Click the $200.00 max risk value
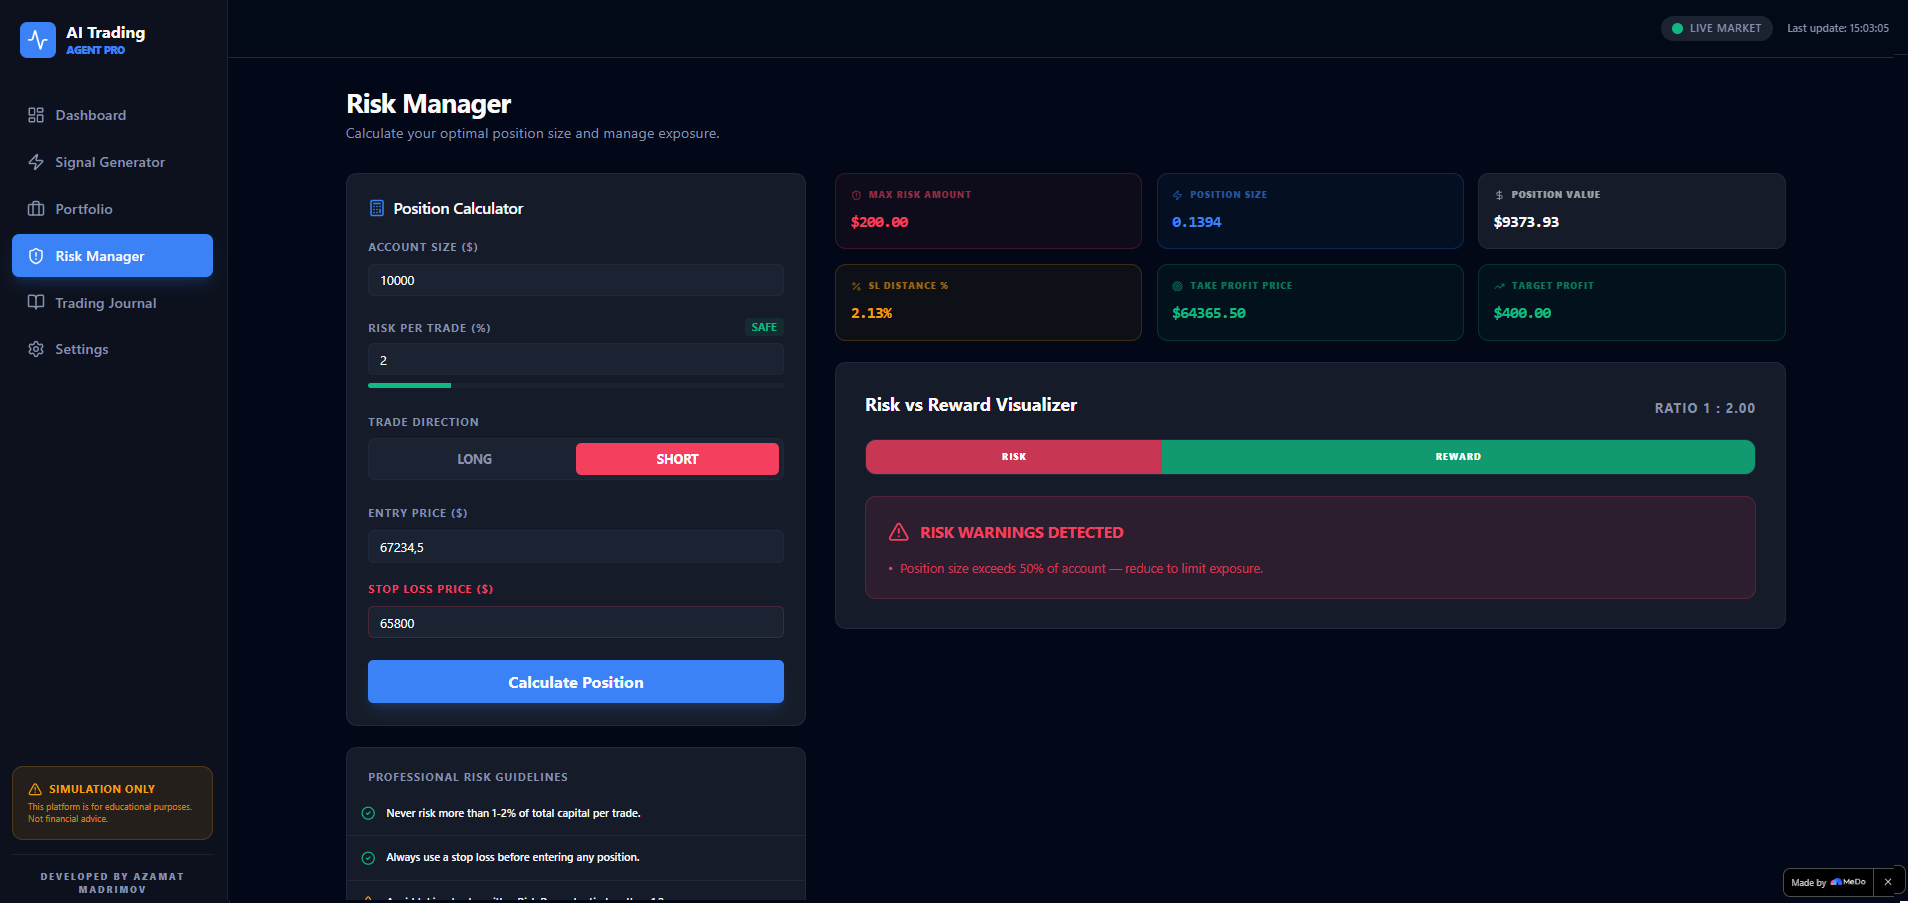1908x903 pixels. [879, 222]
